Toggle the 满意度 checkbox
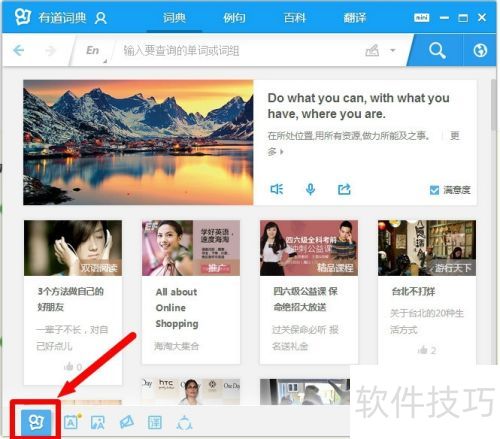Viewport: 500px width, 439px height. click(434, 190)
